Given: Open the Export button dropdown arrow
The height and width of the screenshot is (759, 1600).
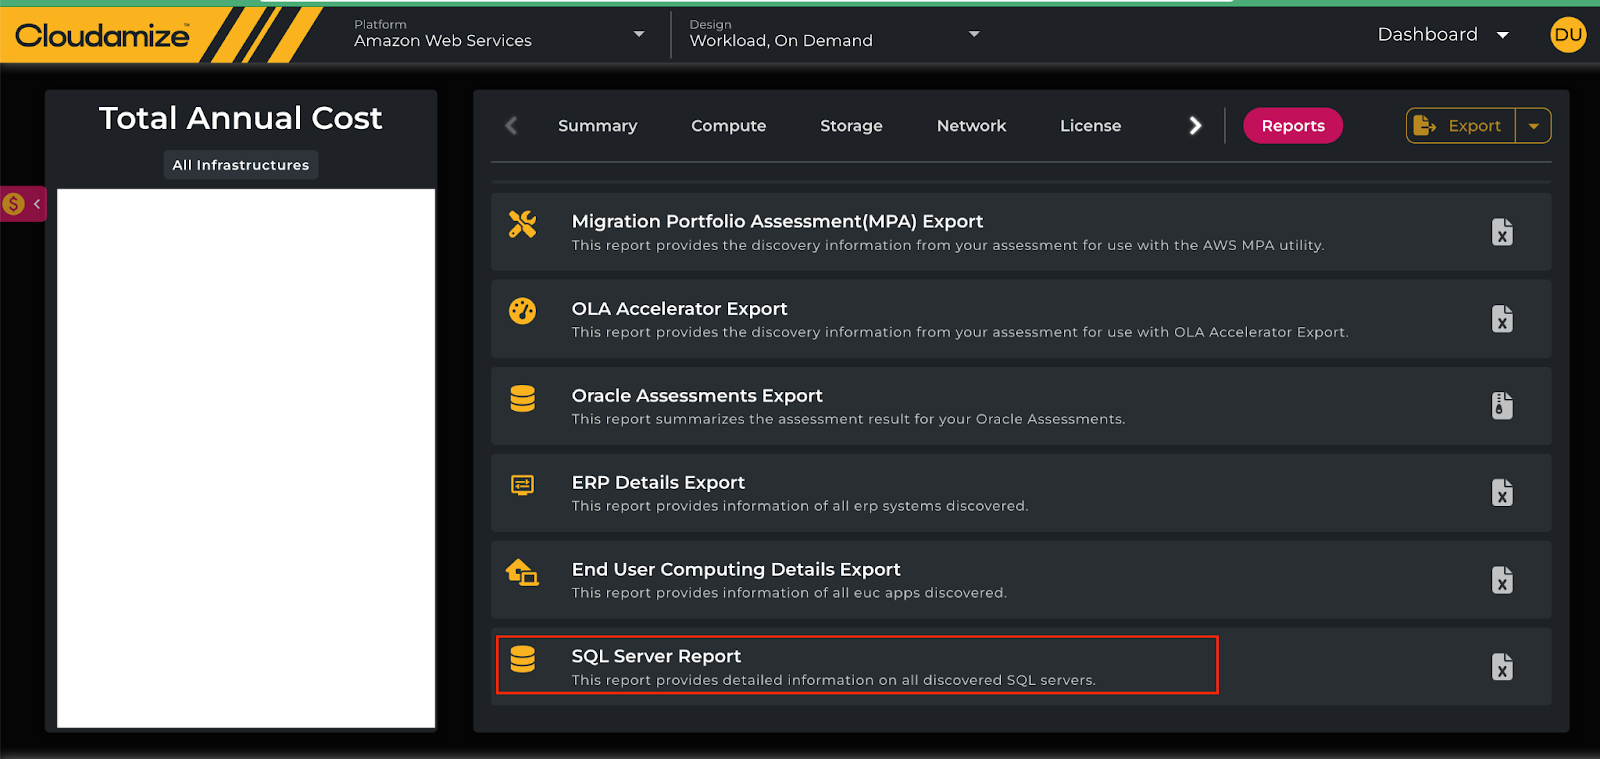Looking at the screenshot, I should (1533, 126).
